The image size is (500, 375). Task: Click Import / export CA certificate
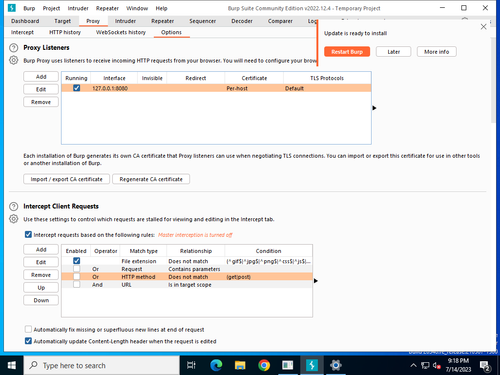coord(67,179)
